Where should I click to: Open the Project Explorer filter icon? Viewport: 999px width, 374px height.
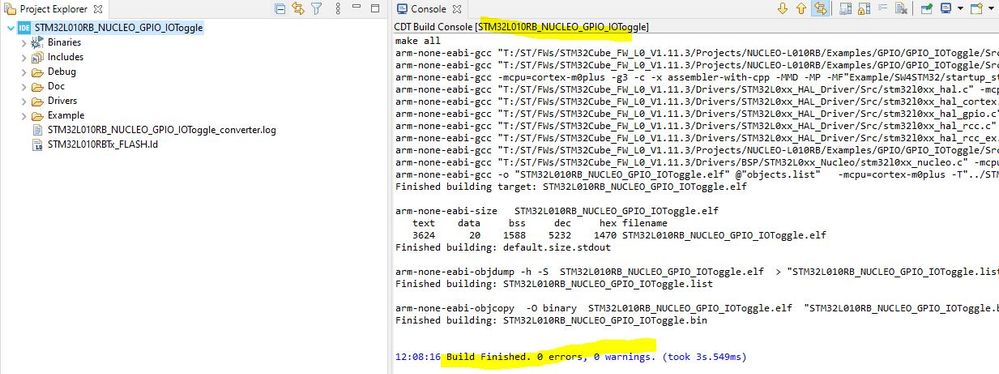316,9
